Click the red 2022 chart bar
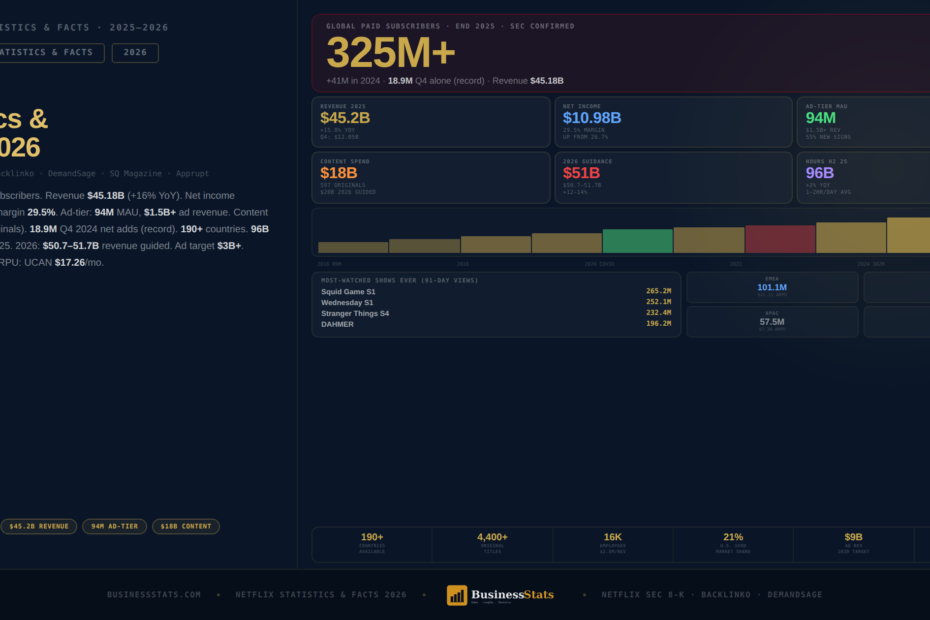 point(780,239)
